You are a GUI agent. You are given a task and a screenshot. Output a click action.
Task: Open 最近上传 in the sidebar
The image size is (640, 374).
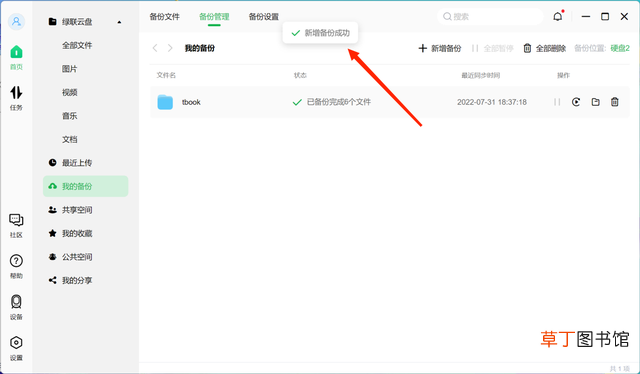(77, 163)
